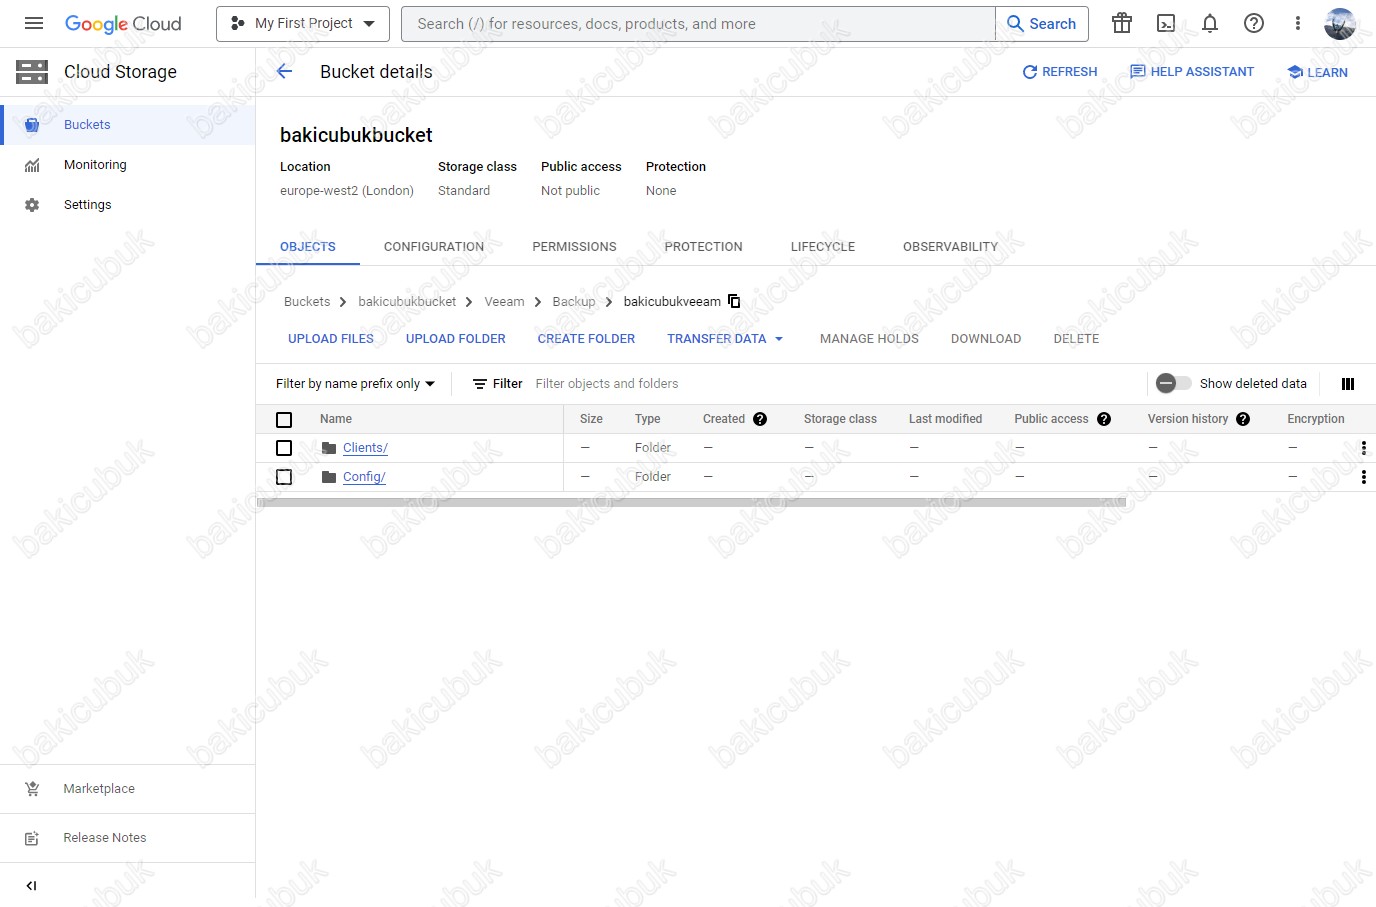Expand the Transfer Data dropdown
This screenshot has width=1376, height=907.
725,339
